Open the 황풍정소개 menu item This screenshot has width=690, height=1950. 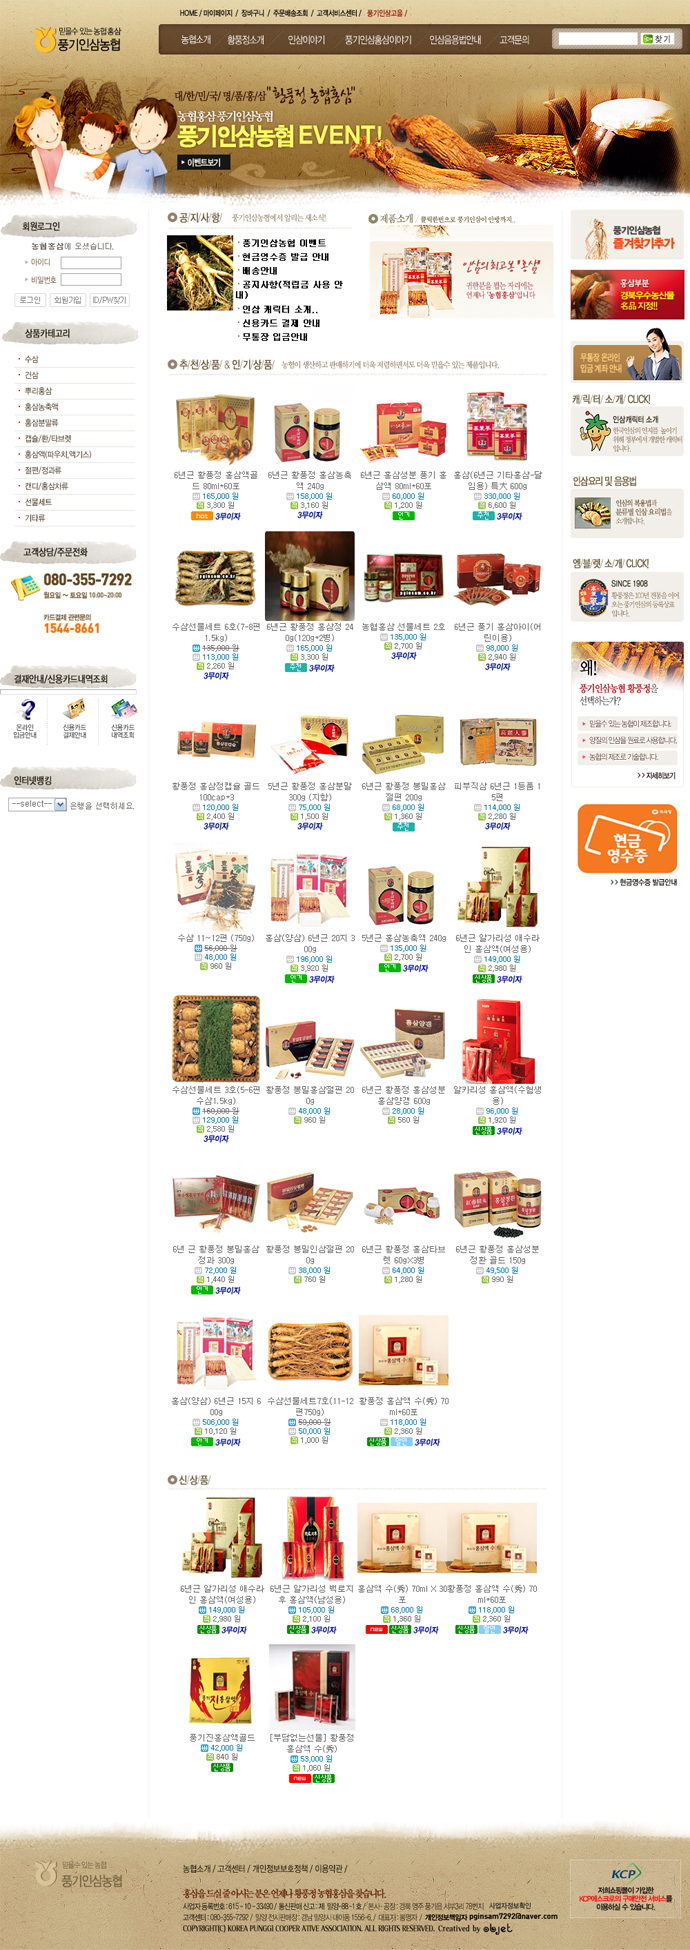(x=246, y=40)
